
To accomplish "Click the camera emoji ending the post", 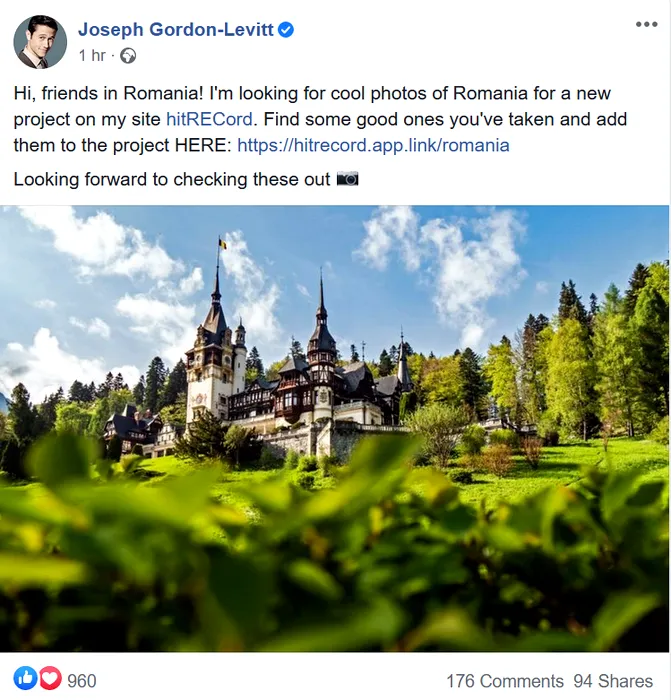I will (347, 179).
